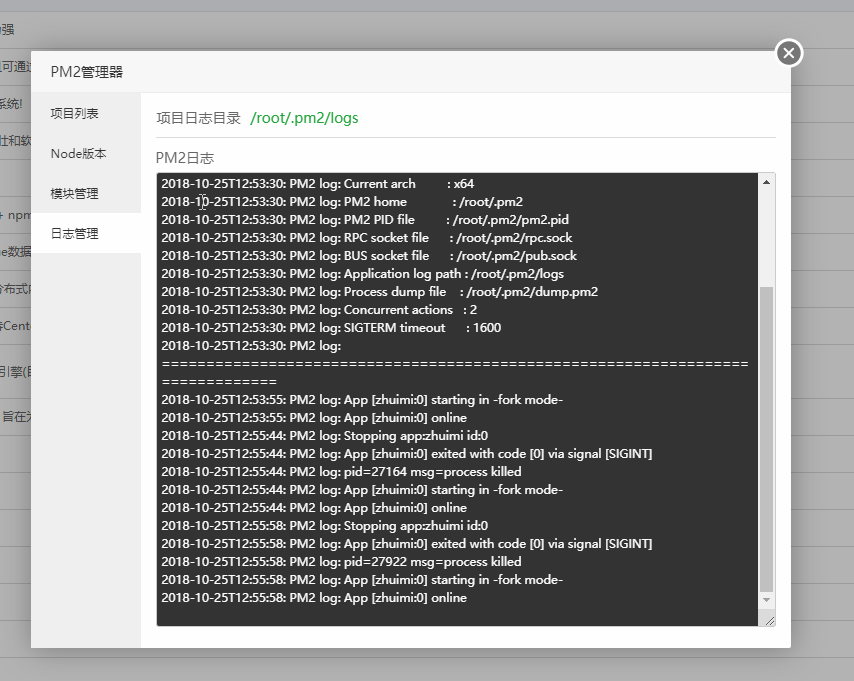Switch to the Node版本 tab
This screenshot has height=681, width=854.
(x=86, y=154)
